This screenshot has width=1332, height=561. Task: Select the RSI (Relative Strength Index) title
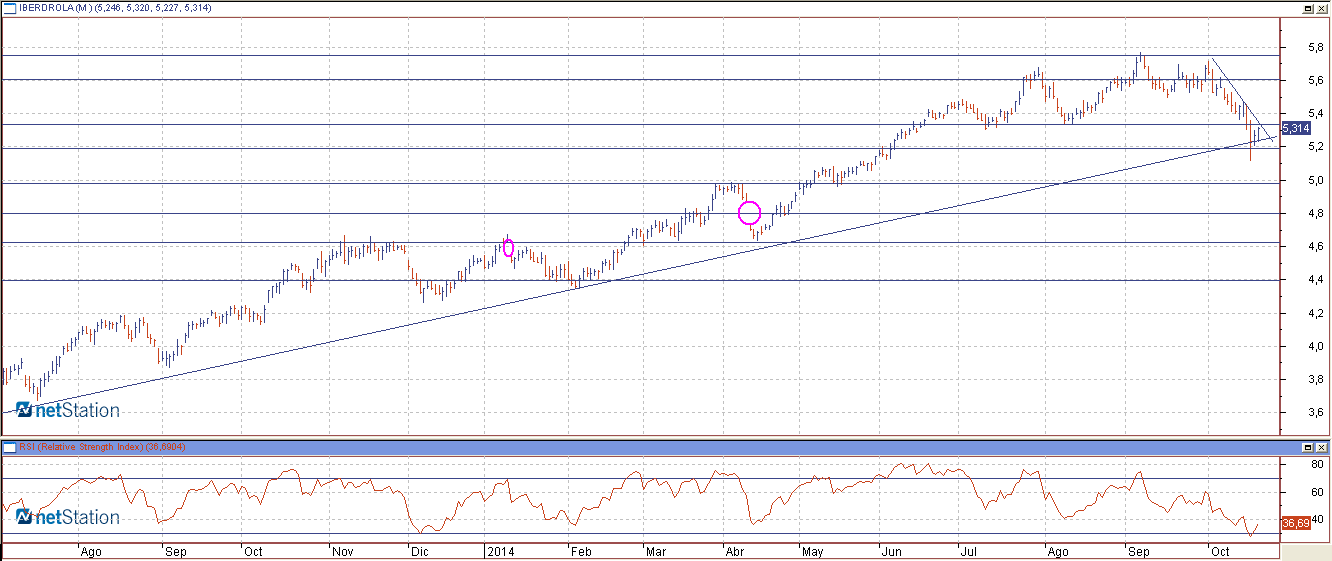[81, 446]
